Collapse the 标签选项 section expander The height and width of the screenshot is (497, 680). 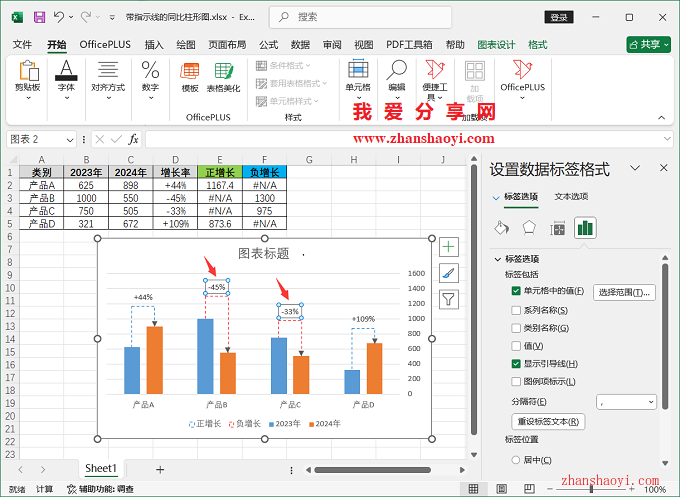pos(498,259)
